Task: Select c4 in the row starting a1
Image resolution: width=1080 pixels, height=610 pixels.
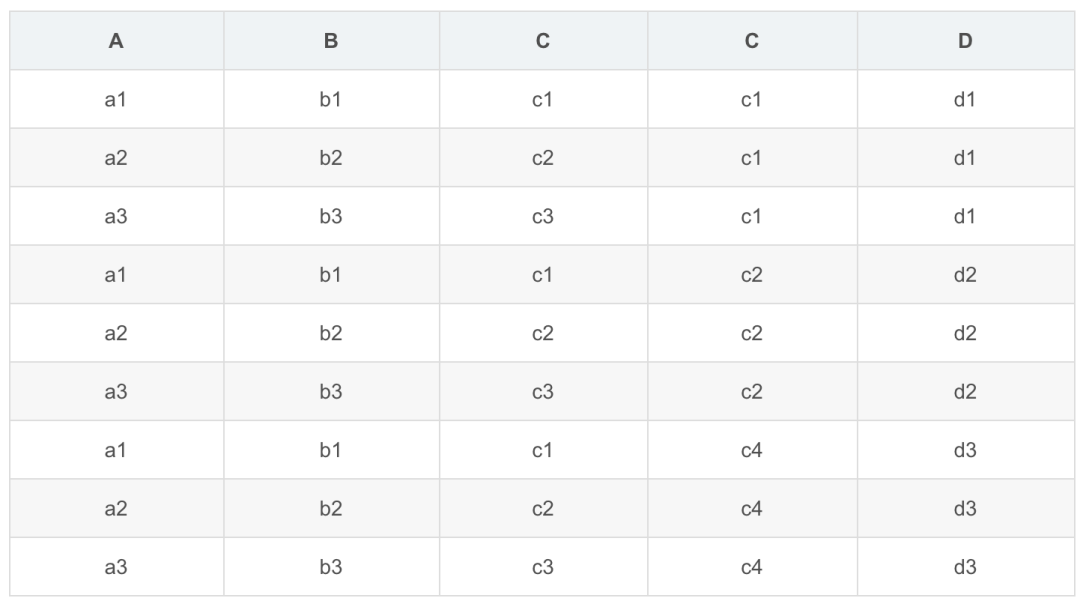Action: tap(752, 451)
